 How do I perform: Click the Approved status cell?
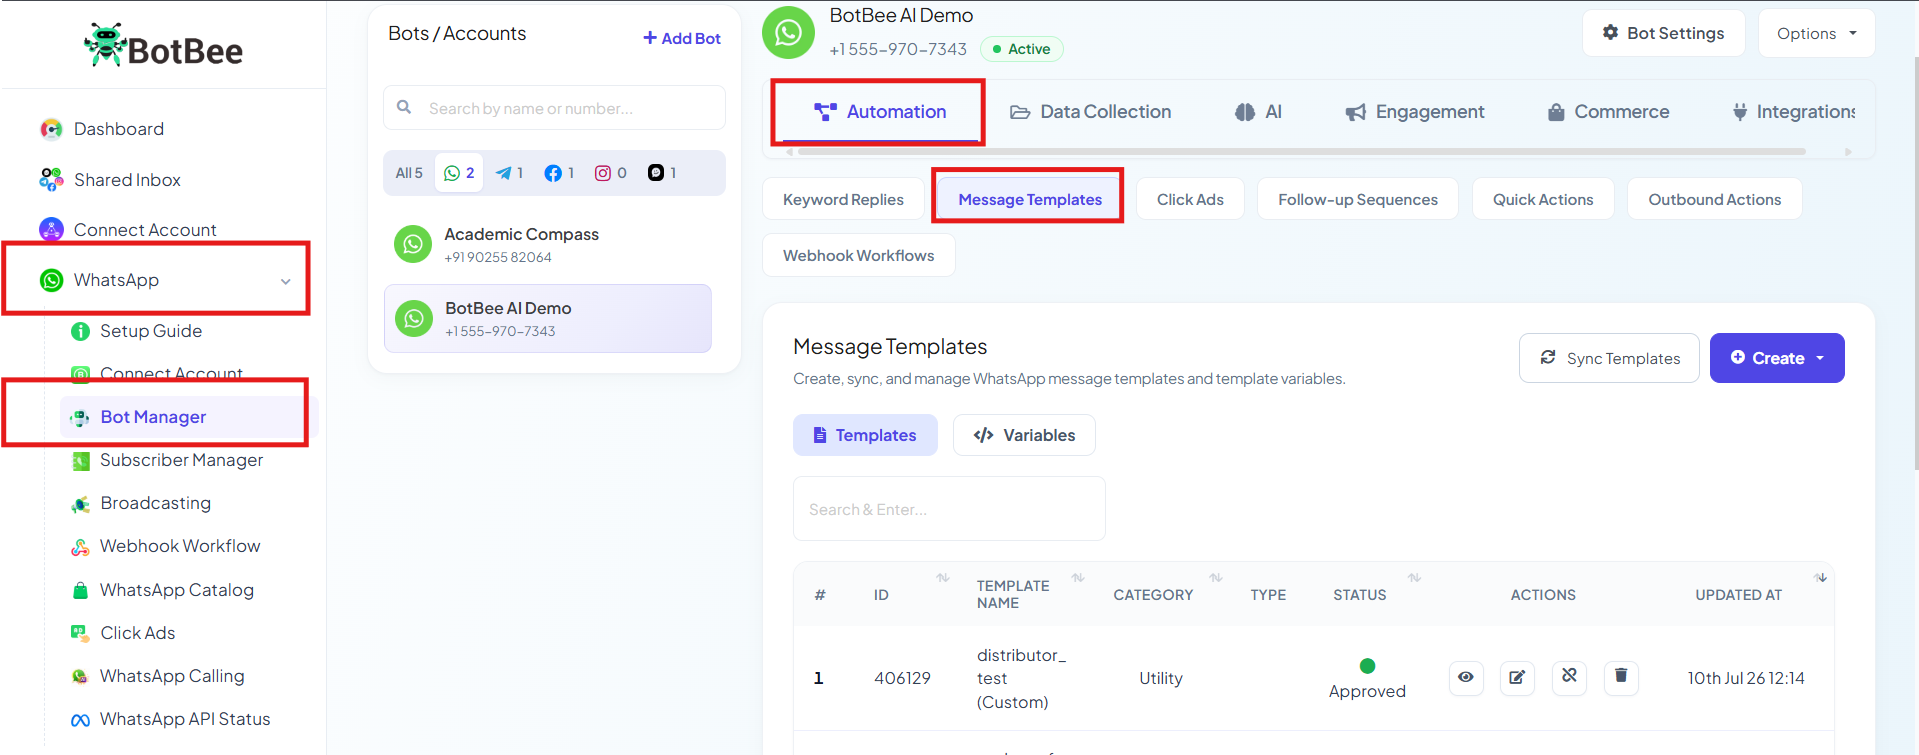tap(1367, 679)
